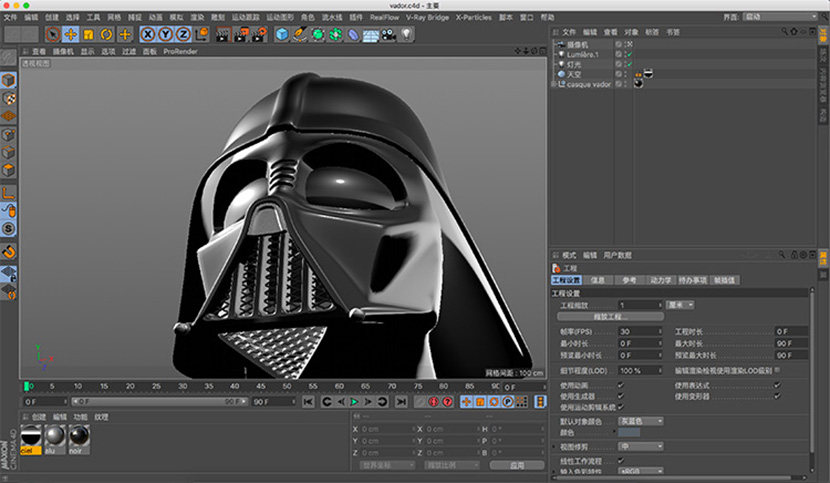Click the light bulb icon in toolbar

(x=407, y=34)
